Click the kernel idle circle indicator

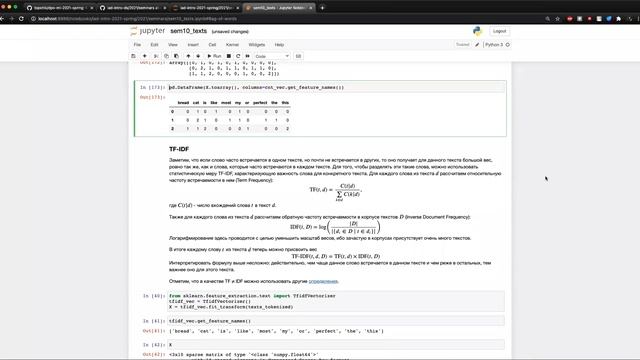[508, 44]
